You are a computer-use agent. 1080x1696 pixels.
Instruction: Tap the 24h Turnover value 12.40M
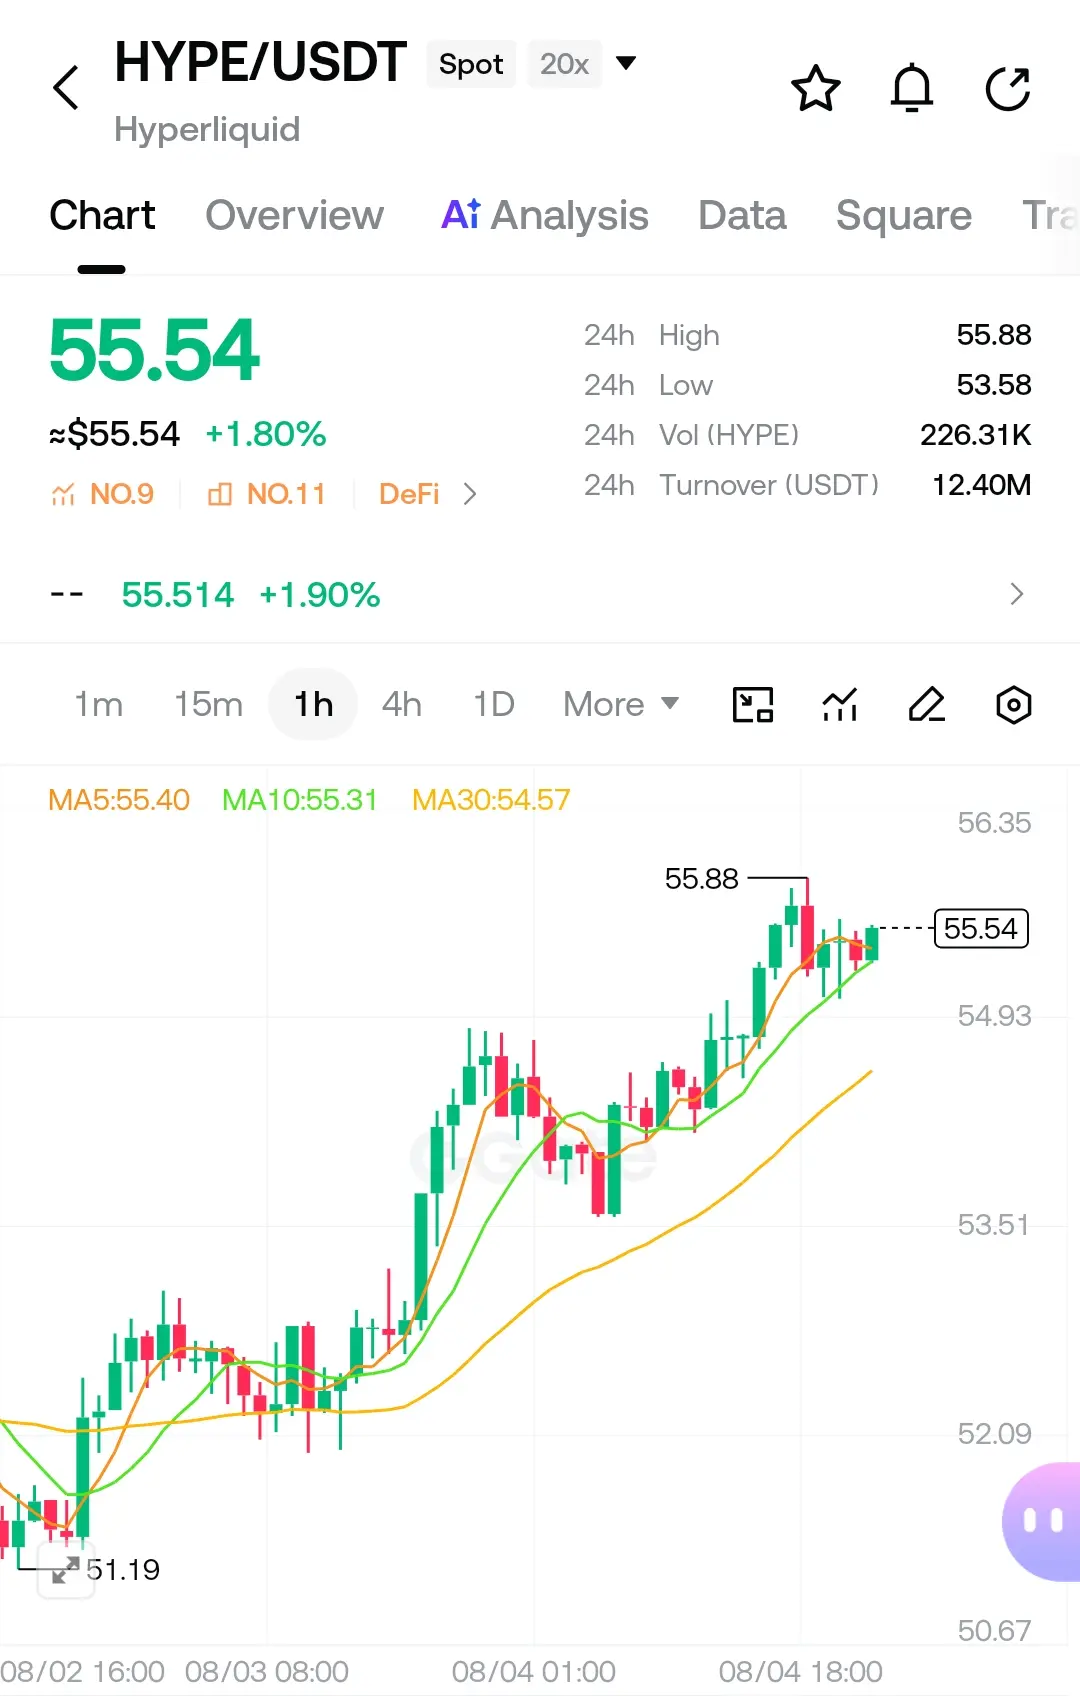coord(982,485)
